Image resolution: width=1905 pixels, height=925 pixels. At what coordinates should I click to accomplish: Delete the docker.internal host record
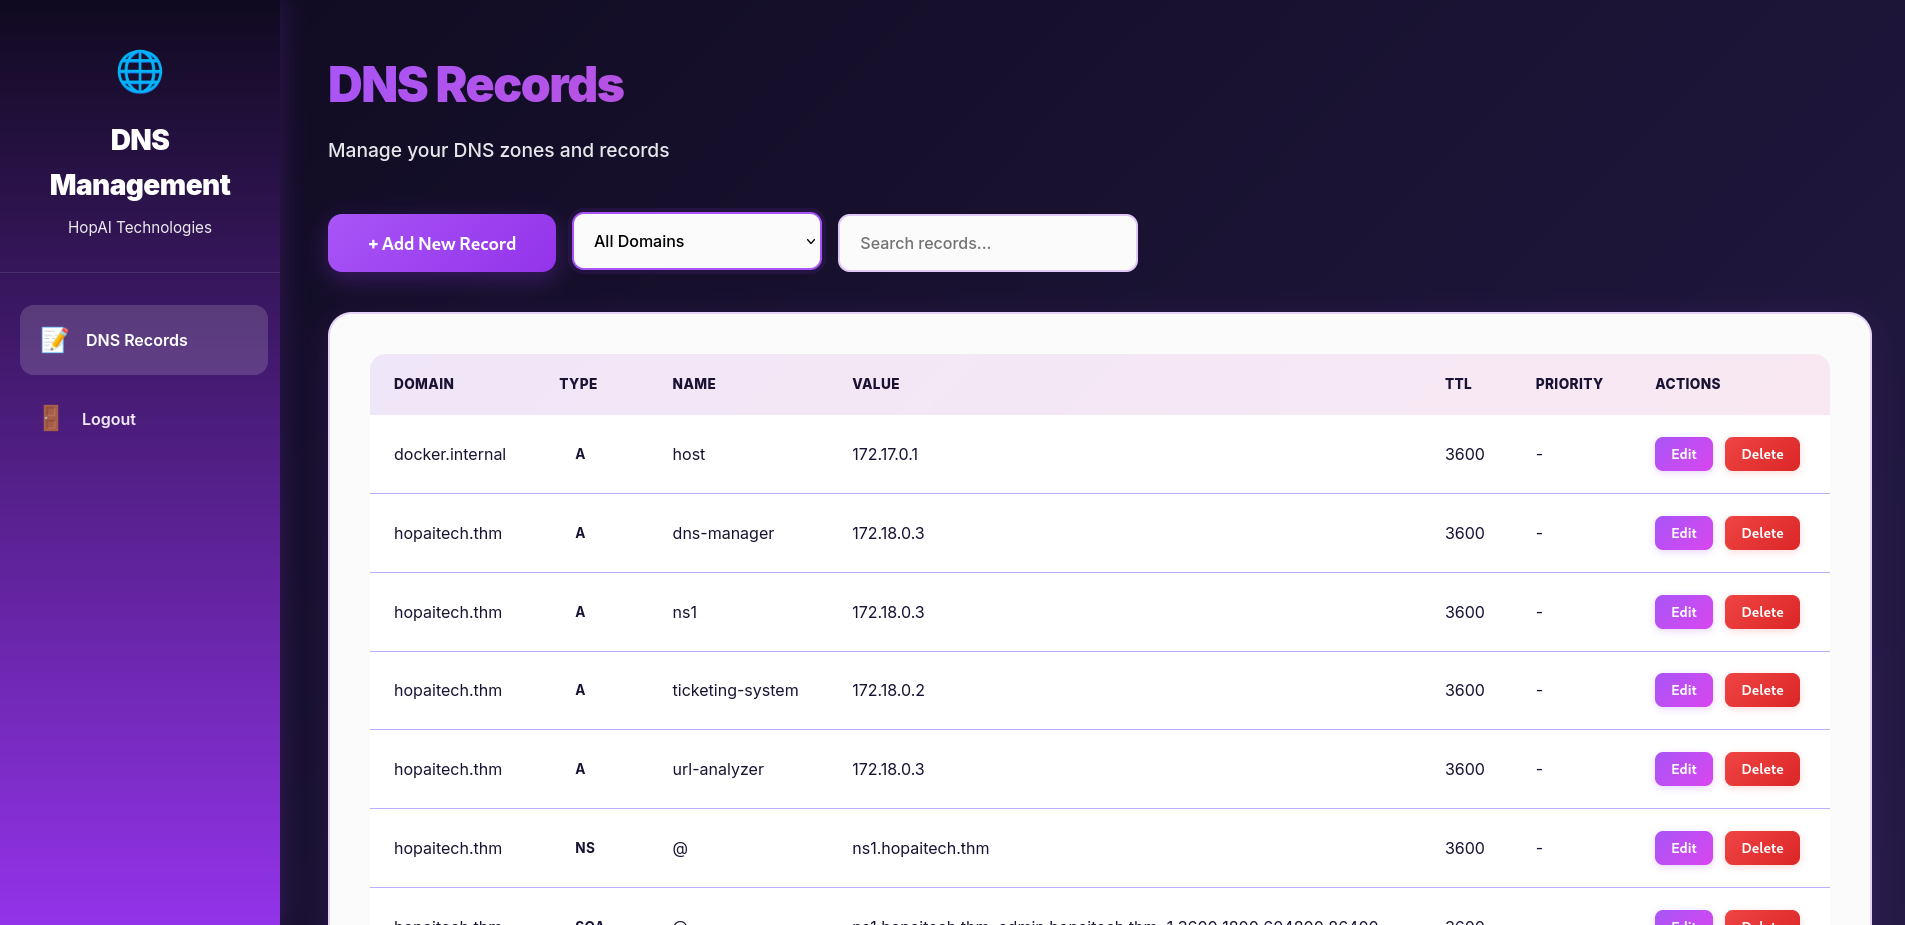pyautogui.click(x=1761, y=454)
